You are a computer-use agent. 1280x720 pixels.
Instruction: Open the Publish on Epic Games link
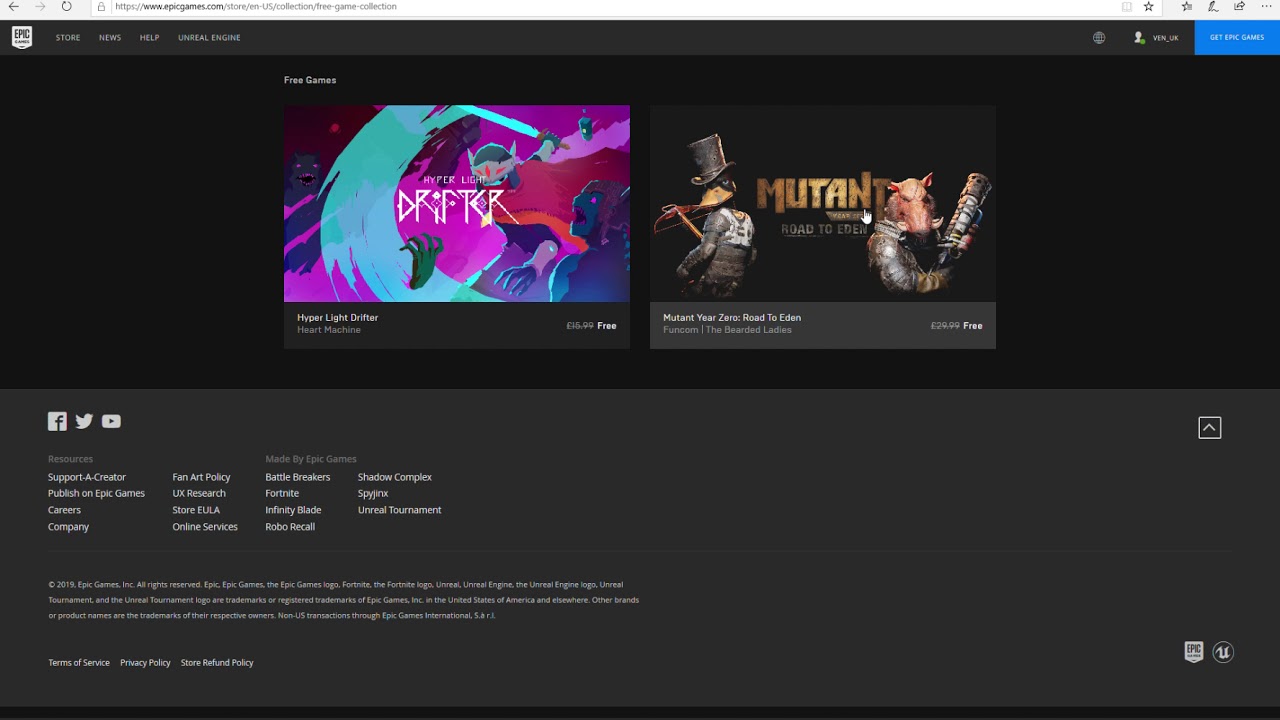[x=96, y=493]
